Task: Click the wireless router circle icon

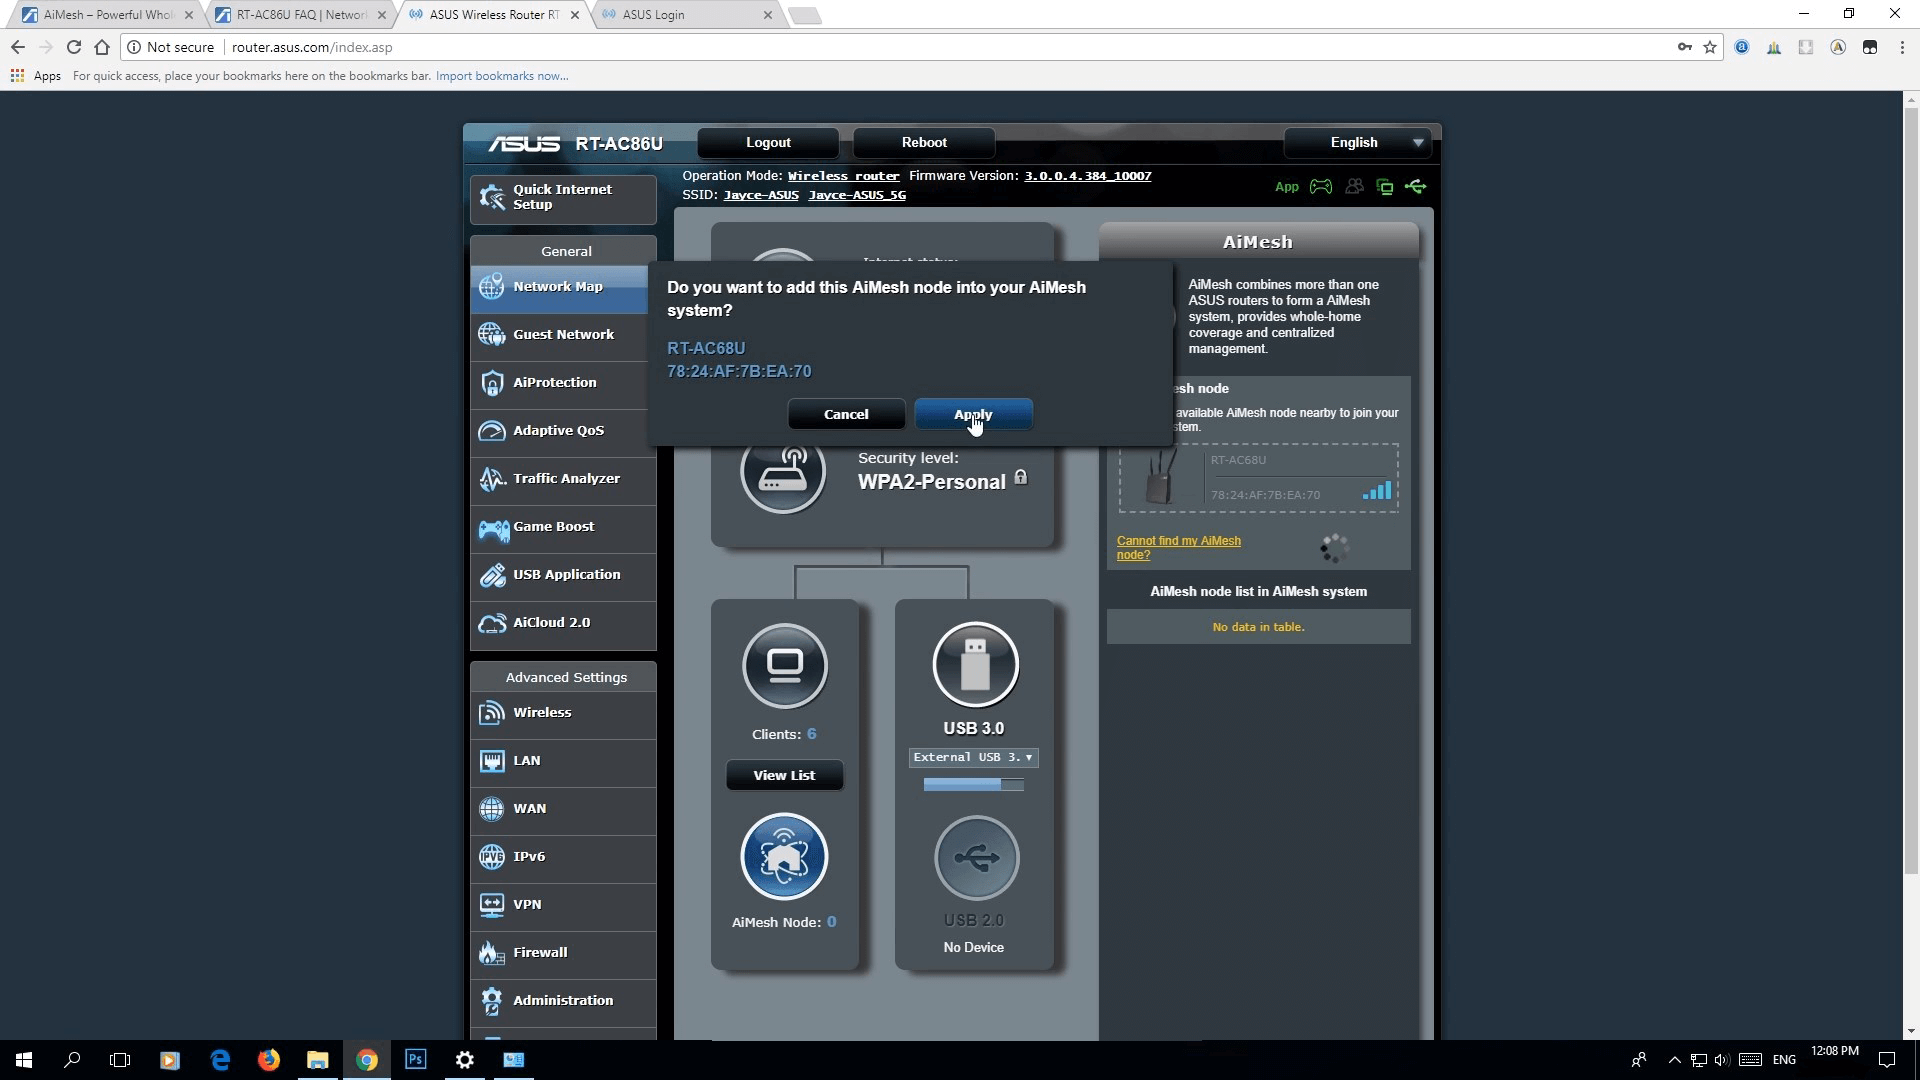Action: pos(783,472)
